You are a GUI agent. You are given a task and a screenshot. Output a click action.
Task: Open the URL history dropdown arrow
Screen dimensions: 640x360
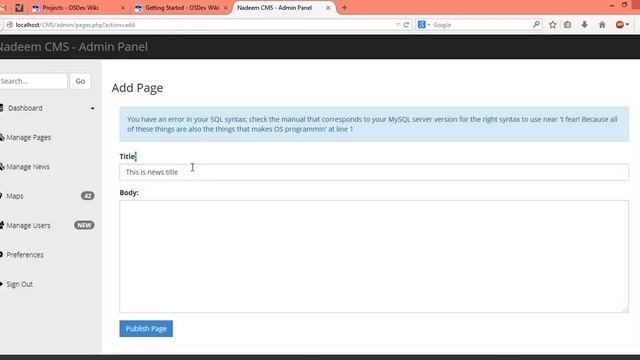pyautogui.click(x=398, y=25)
